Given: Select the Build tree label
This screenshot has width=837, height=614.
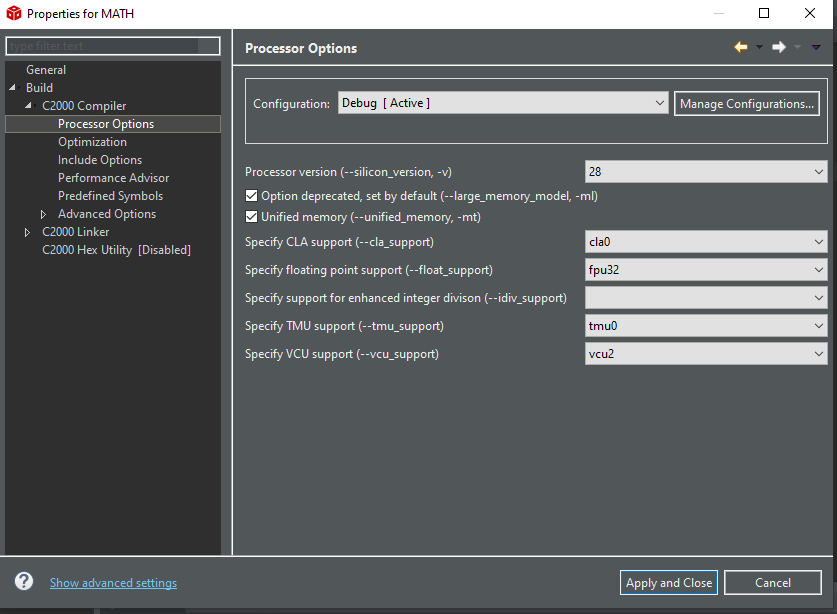Looking at the screenshot, I should [x=40, y=88].
